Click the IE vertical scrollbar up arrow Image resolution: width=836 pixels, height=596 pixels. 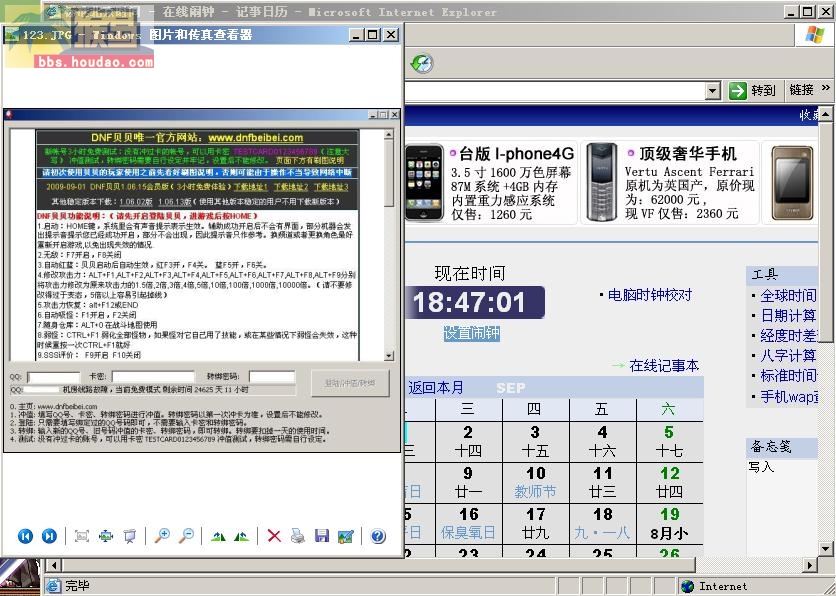[x=825, y=114]
